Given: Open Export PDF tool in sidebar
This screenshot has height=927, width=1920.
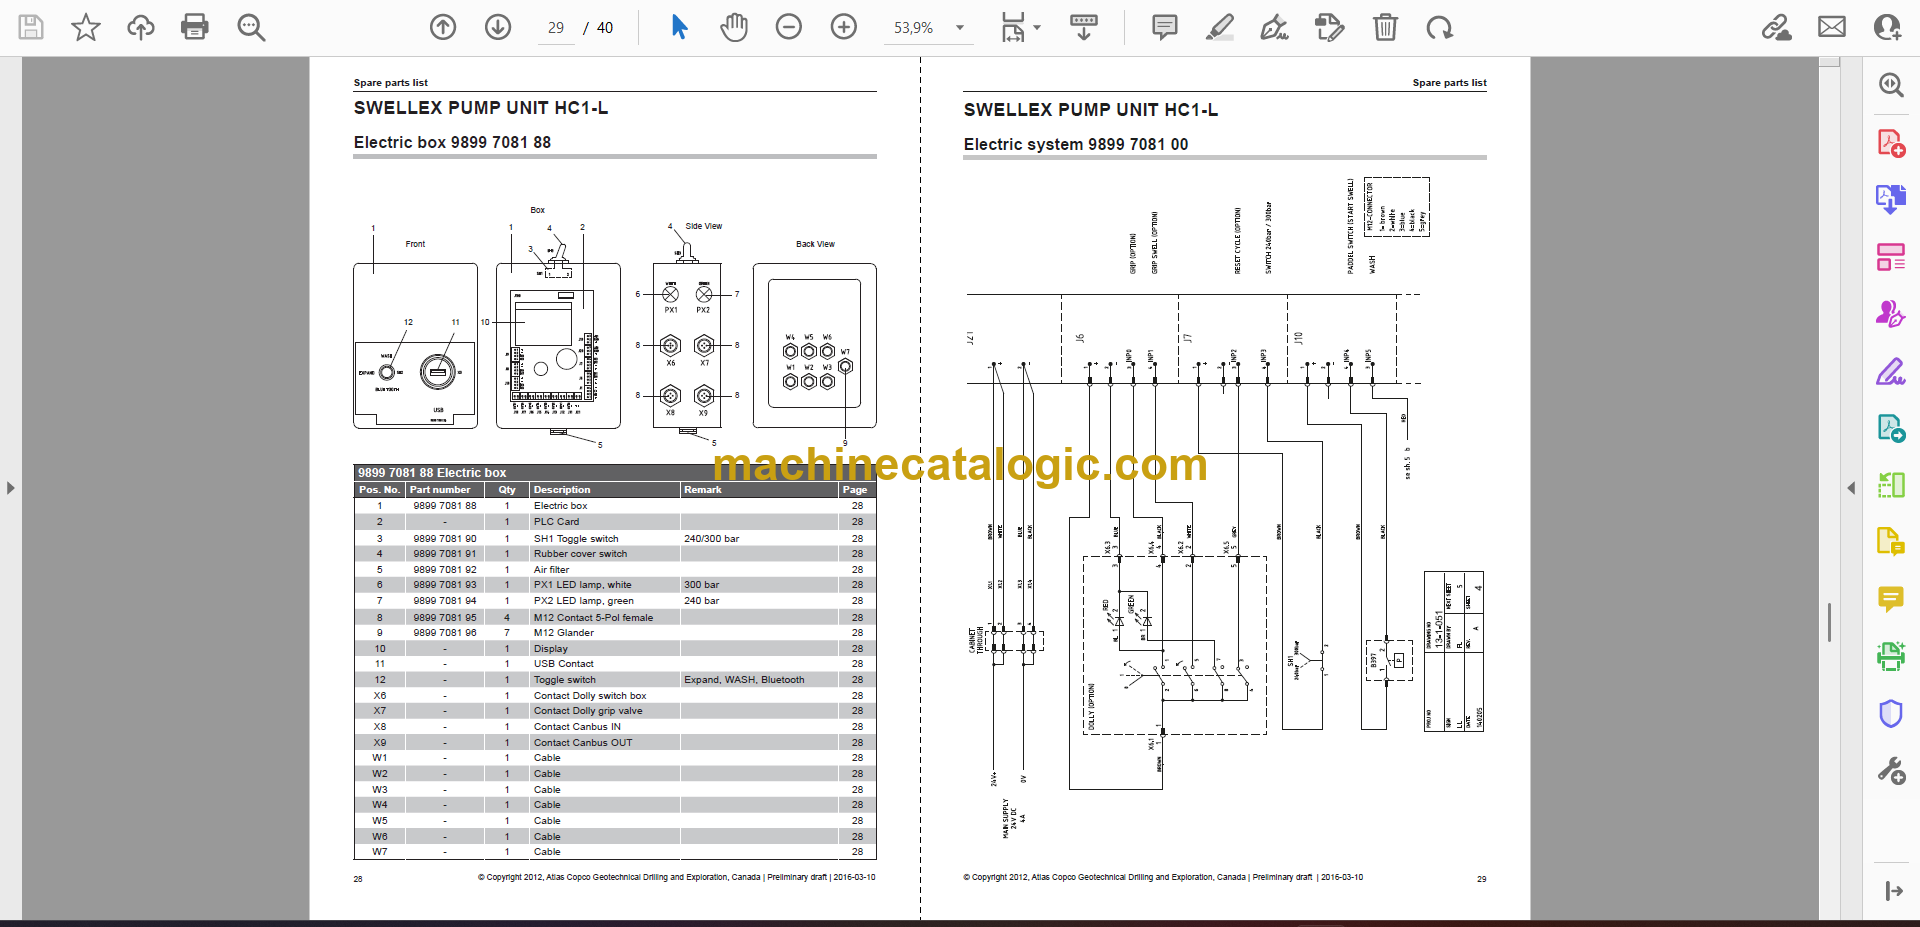Looking at the screenshot, I should point(1890,200).
